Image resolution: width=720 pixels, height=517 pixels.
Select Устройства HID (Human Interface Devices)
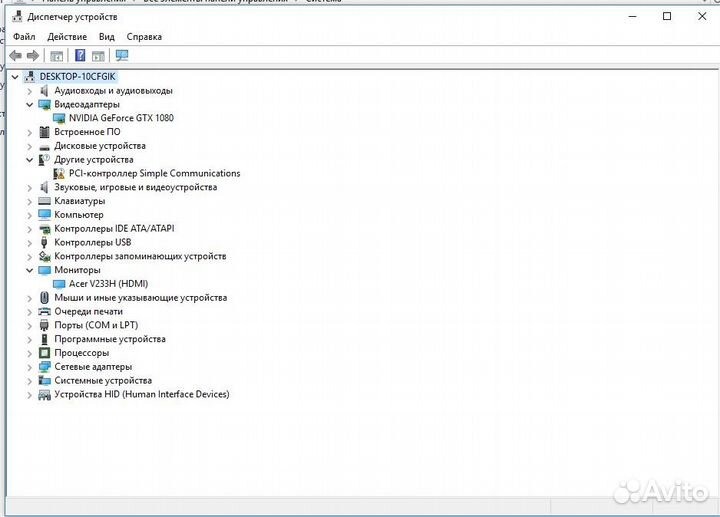click(141, 394)
